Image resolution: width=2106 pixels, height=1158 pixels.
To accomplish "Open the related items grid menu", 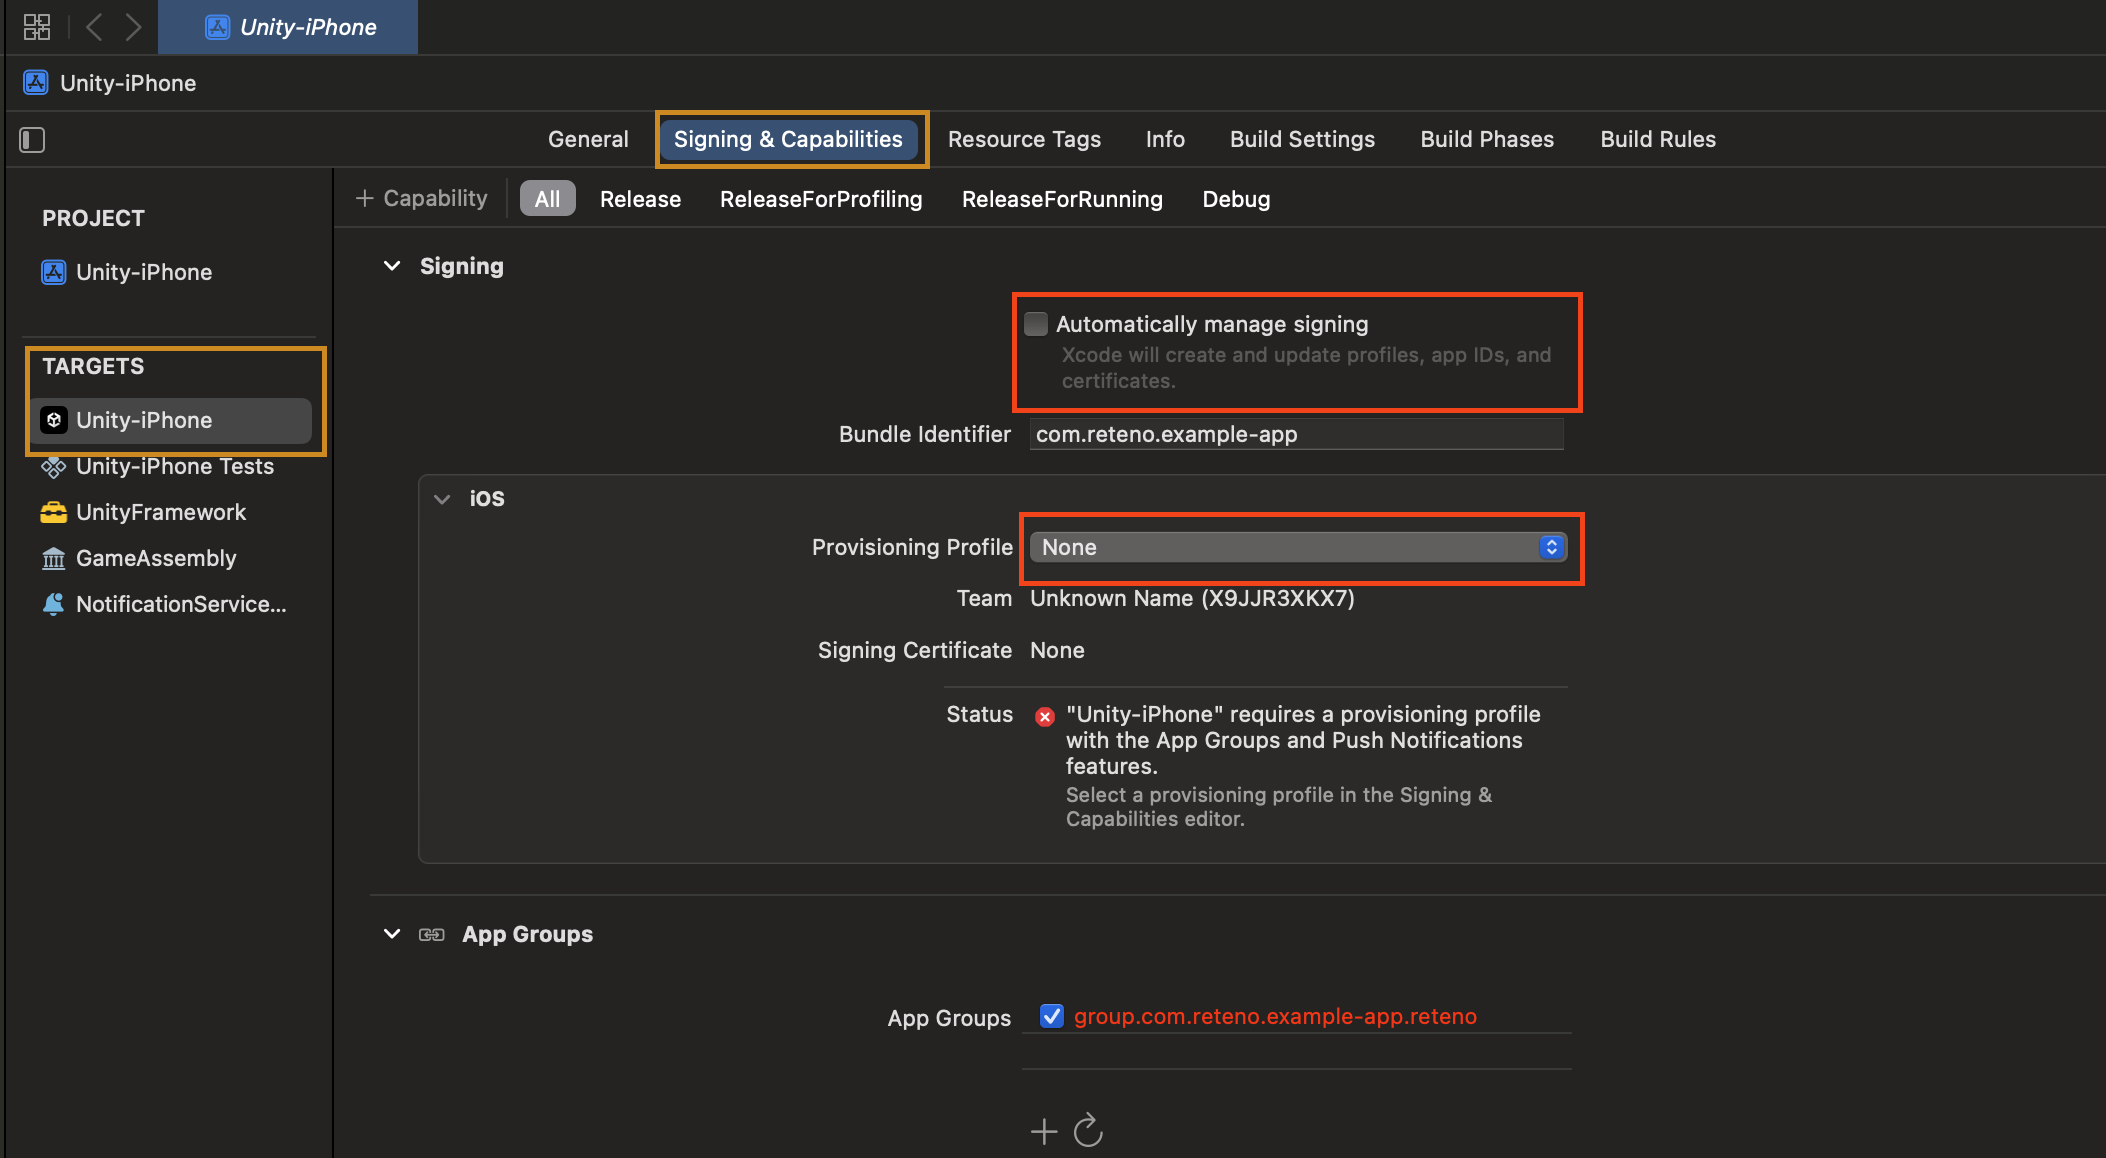I will 37,27.
